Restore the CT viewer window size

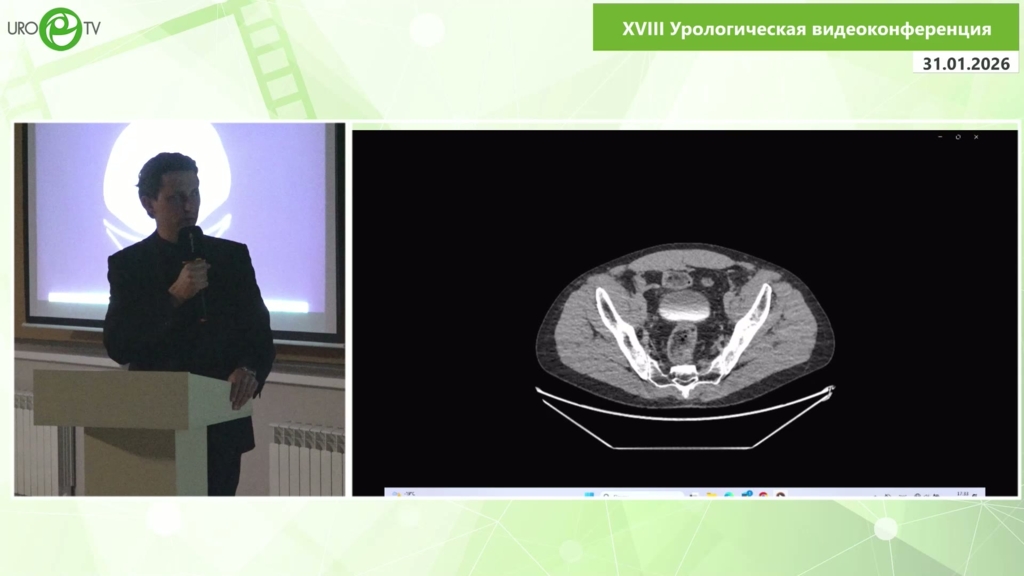pyautogui.click(x=958, y=137)
